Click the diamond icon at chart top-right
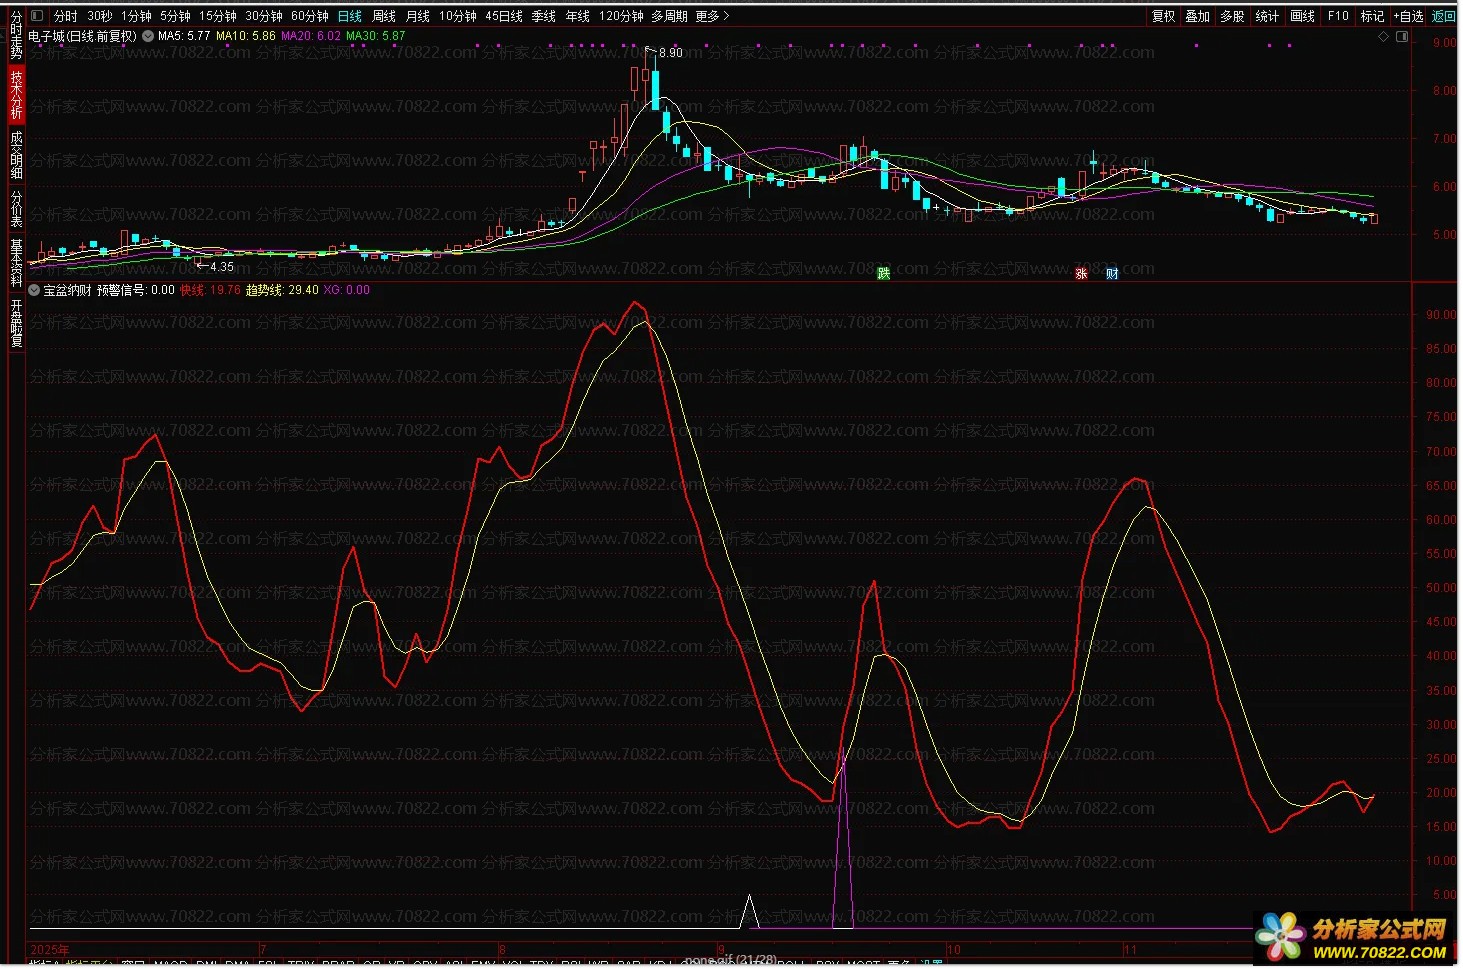 point(1384,37)
